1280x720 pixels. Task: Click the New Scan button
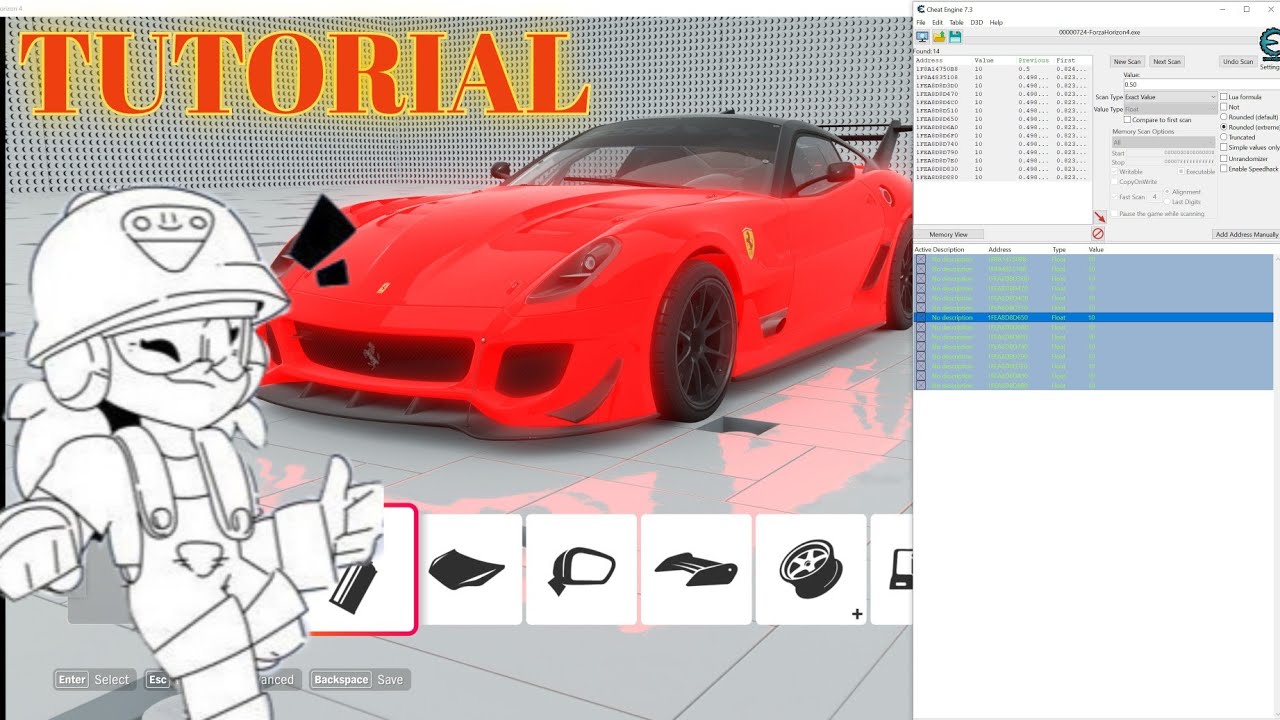1127,62
